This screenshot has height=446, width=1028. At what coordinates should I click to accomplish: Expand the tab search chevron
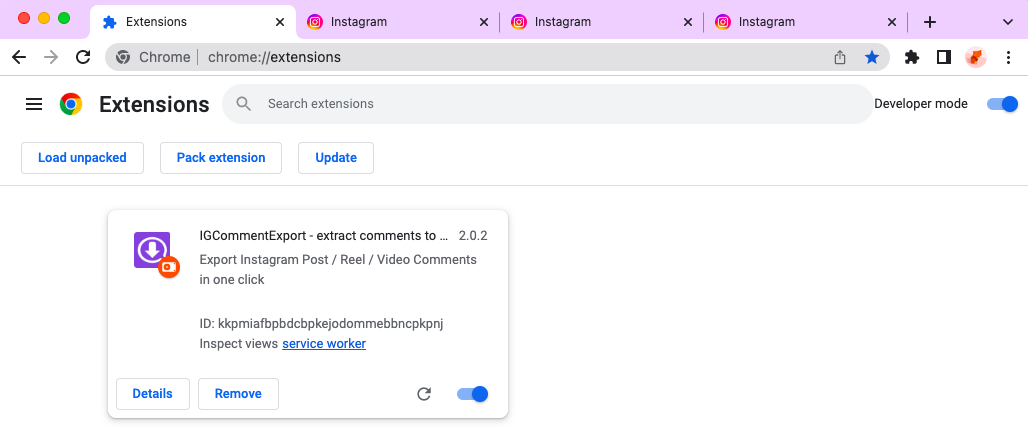[x=1008, y=22]
